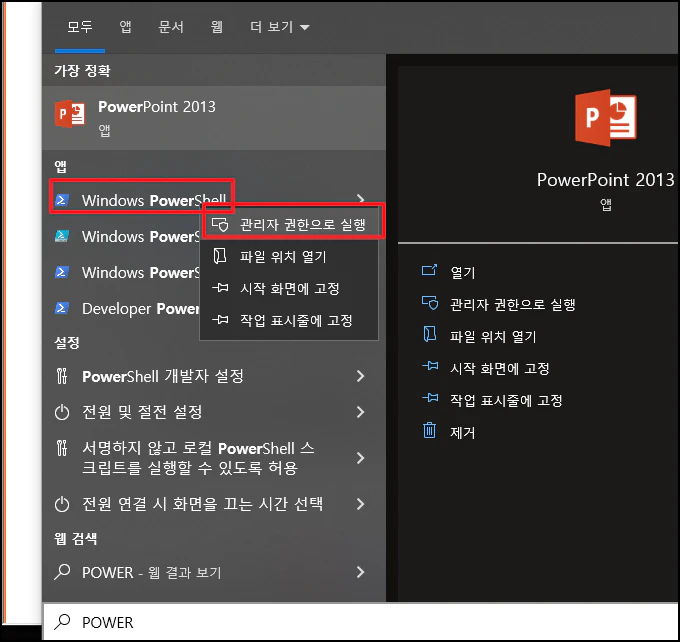Image resolution: width=680 pixels, height=642 pixels.
Task: Switch to the 모두 tab
Action: click(79, 27)
